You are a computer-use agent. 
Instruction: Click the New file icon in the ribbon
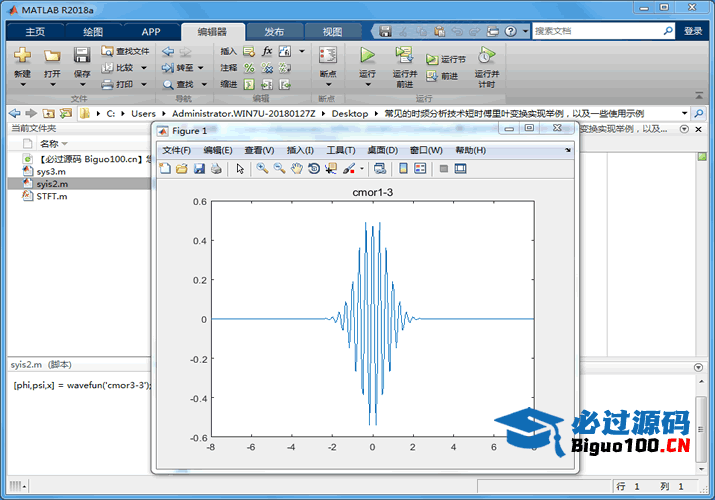[22, 56]
